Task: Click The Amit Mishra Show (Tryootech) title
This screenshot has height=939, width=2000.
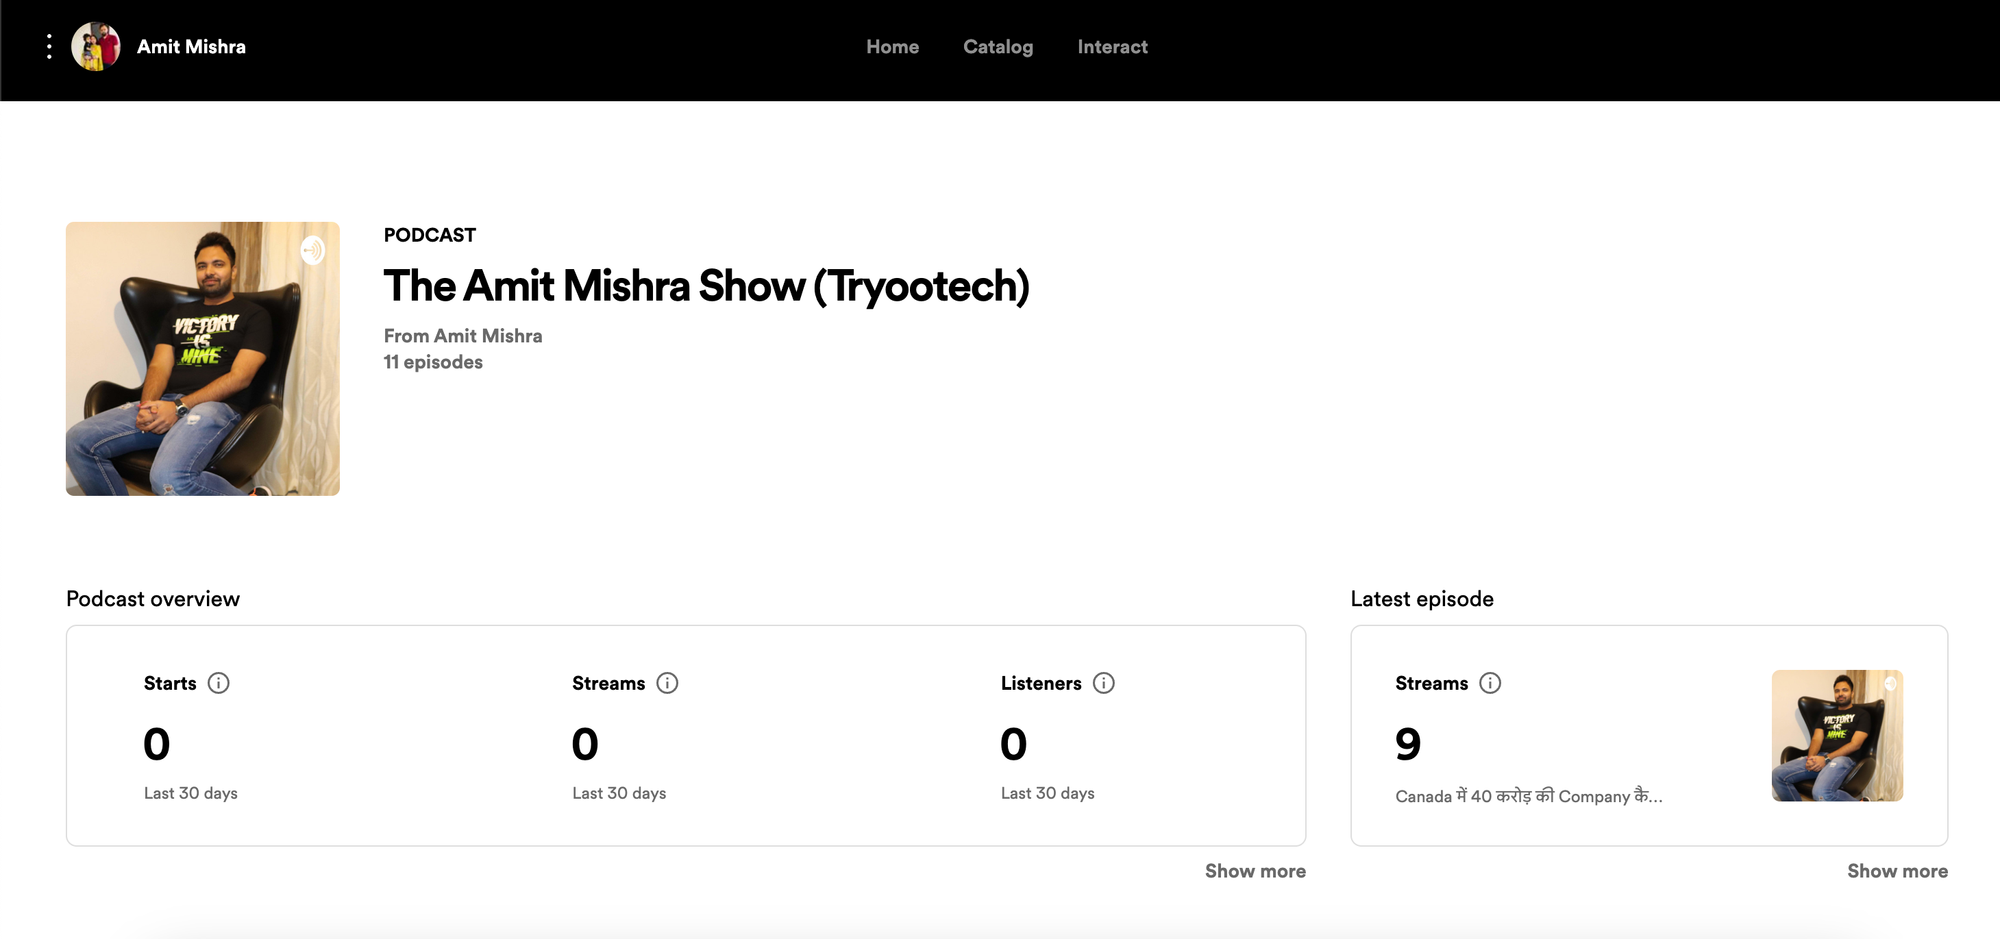Action: [706, 286]
